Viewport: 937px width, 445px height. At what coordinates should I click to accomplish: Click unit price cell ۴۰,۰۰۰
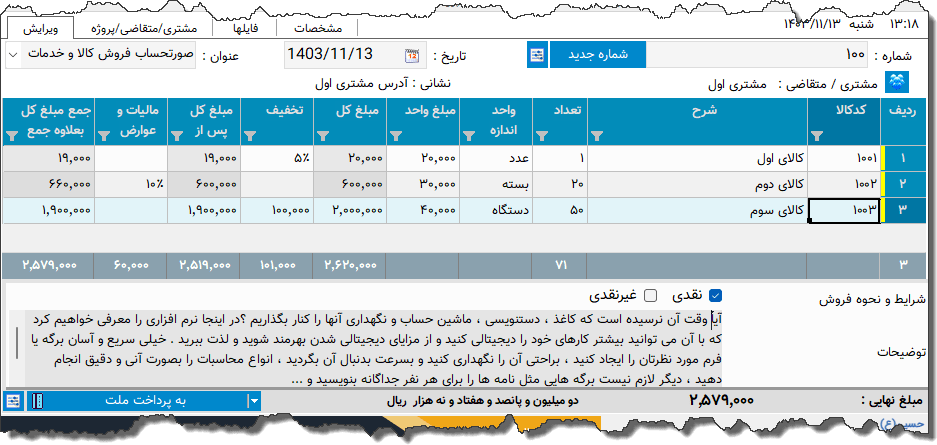tap(422, 210)
